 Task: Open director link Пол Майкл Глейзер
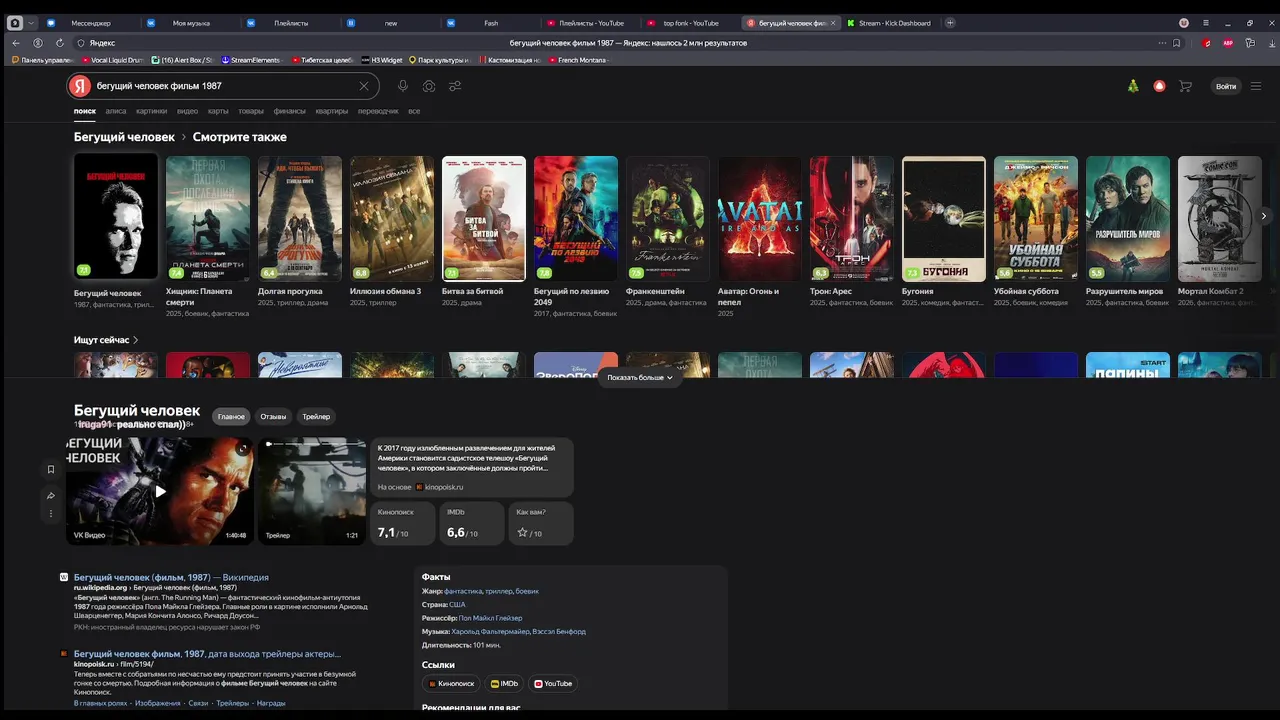coord(490,618)
